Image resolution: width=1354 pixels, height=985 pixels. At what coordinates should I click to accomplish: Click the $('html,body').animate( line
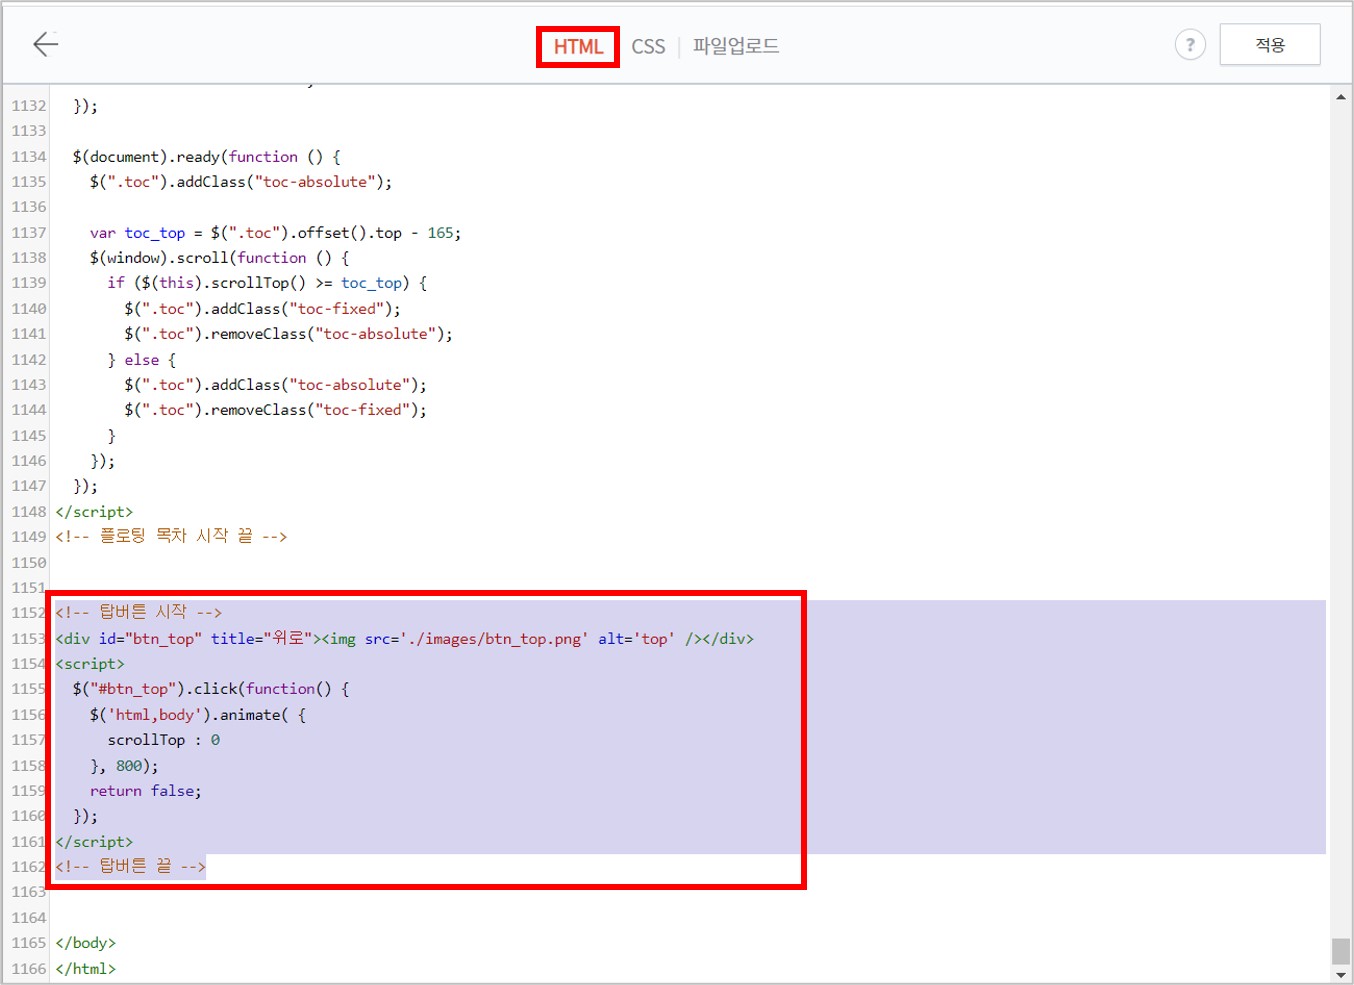point(198,715)
